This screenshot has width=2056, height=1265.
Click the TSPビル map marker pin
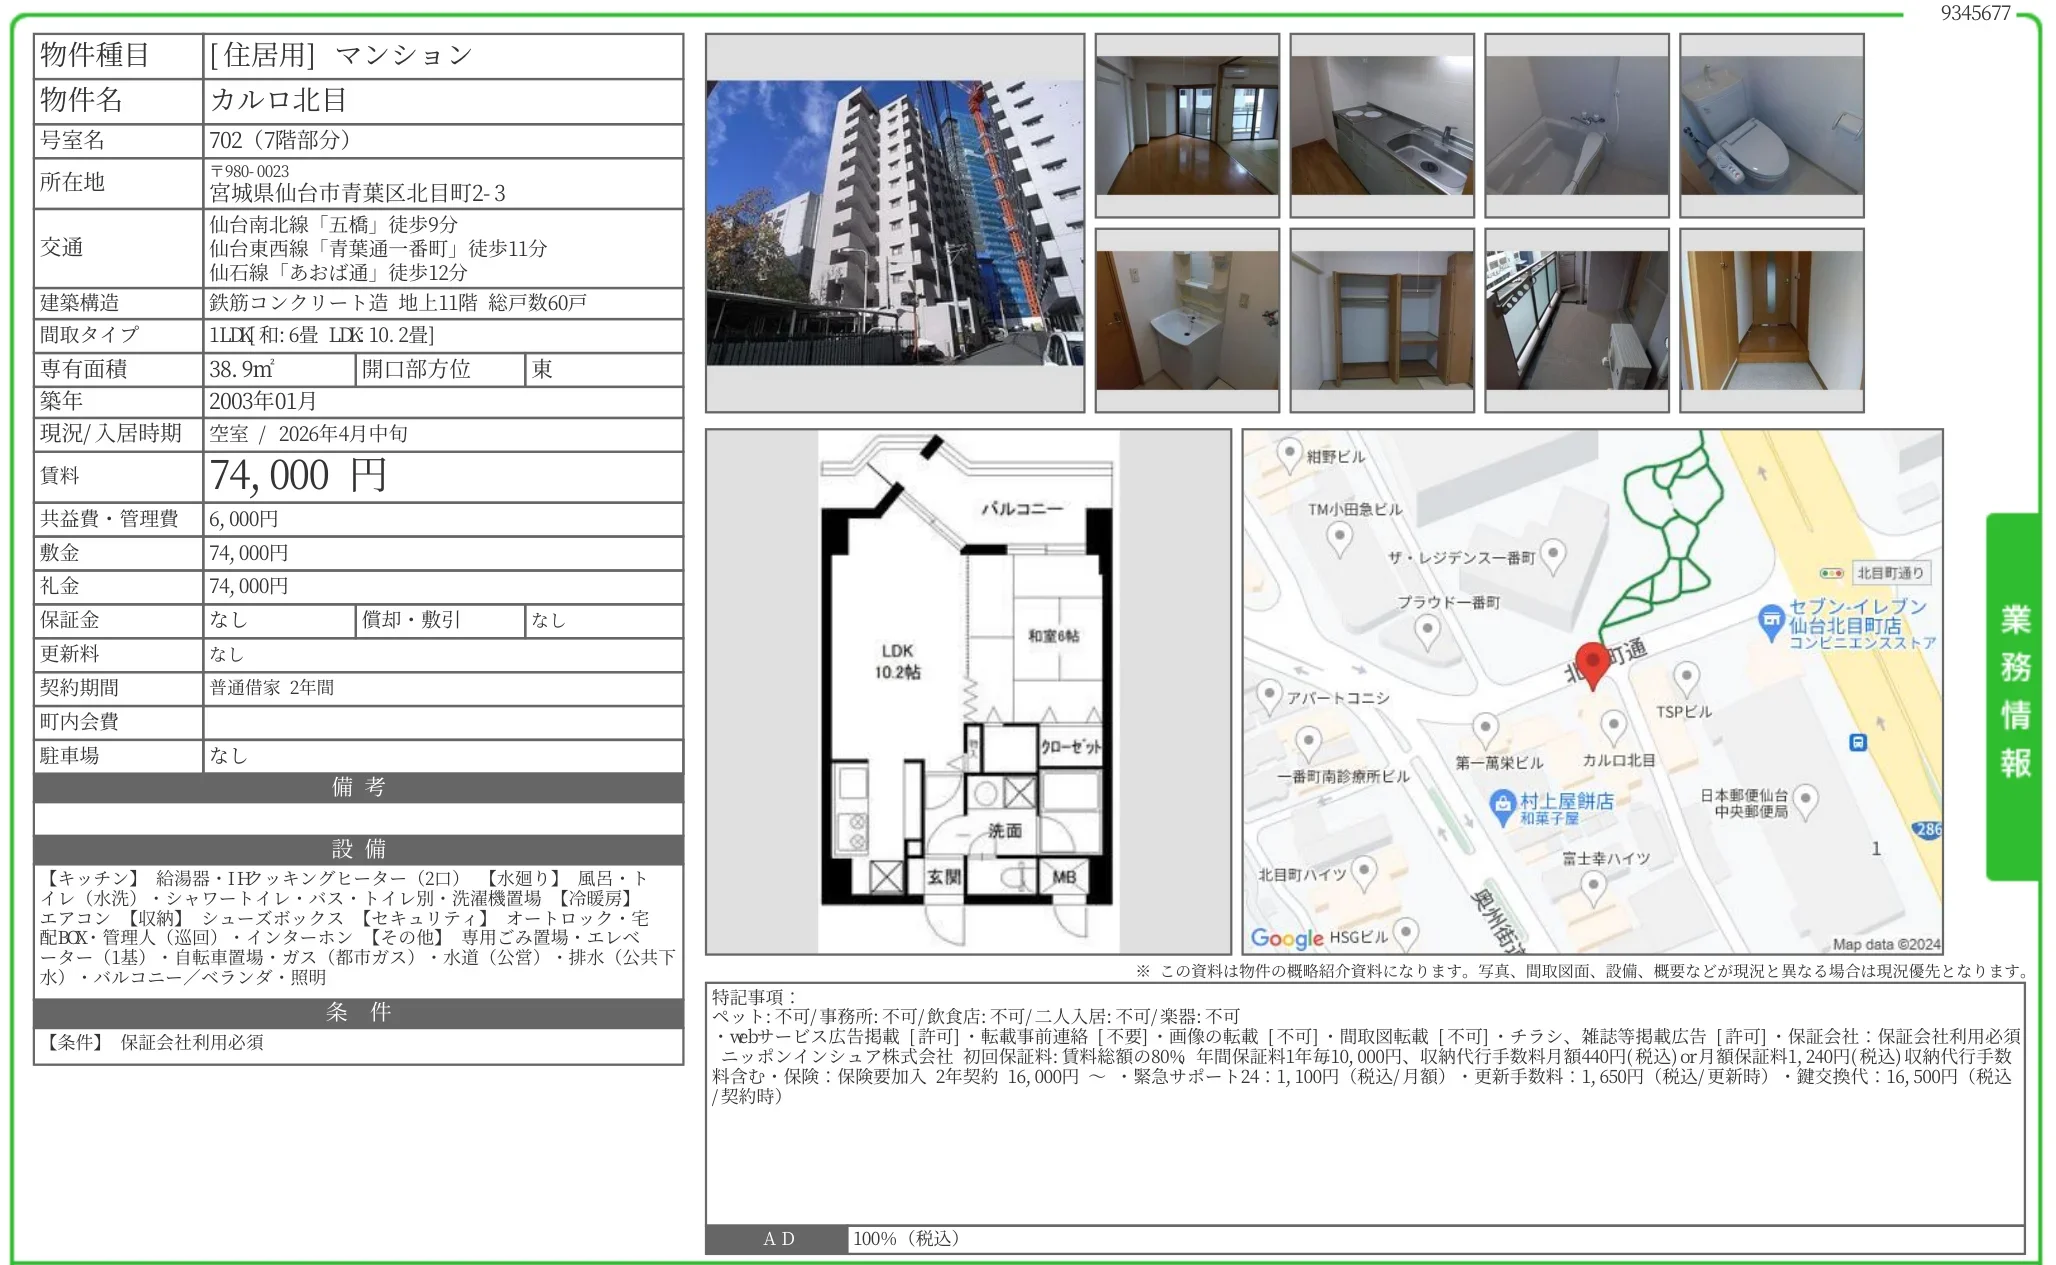coord(1686,679)
